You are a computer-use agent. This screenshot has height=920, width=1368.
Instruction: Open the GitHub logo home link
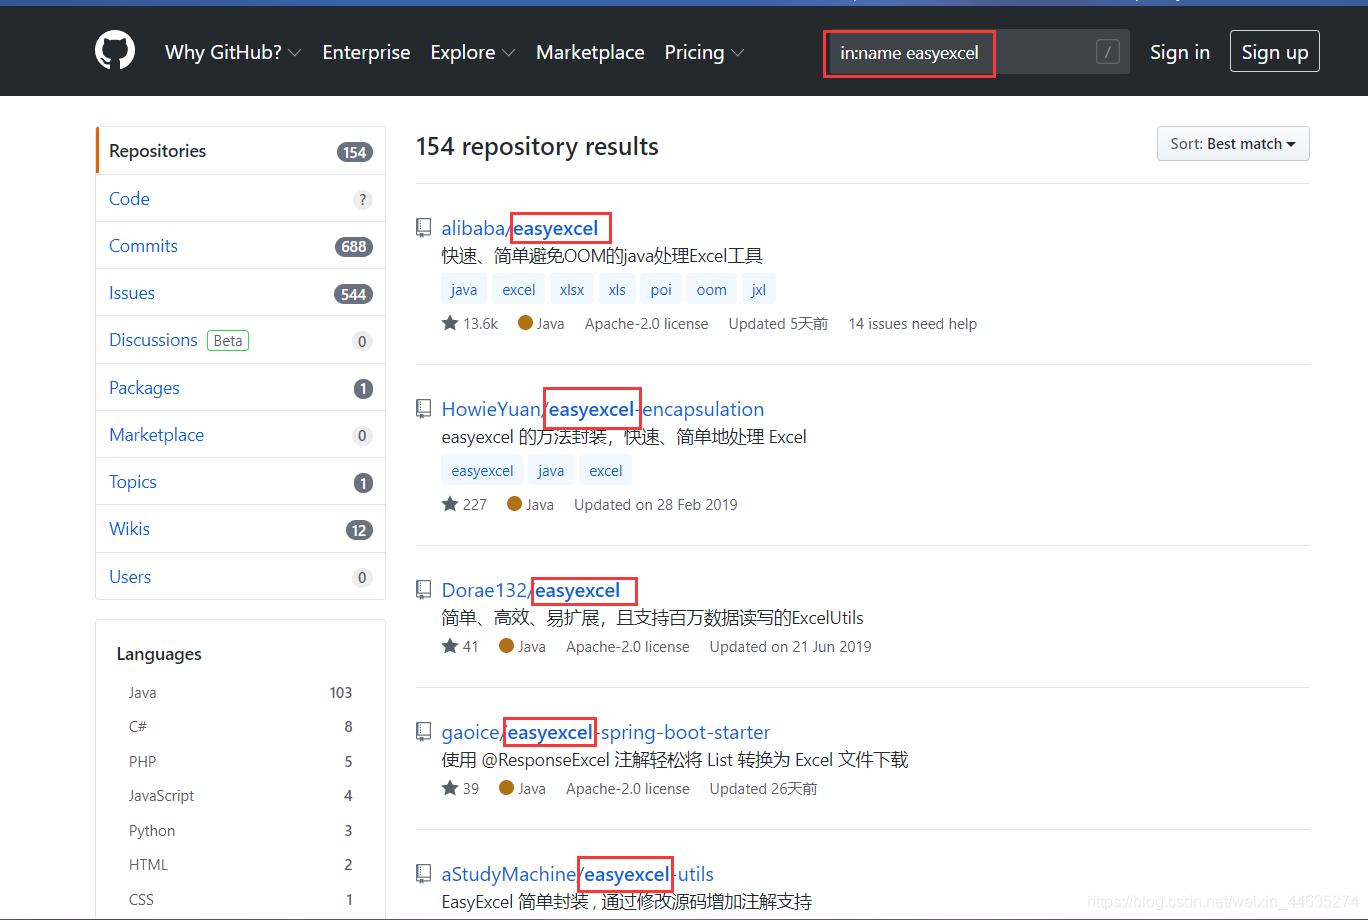click(x=115, y=51)
